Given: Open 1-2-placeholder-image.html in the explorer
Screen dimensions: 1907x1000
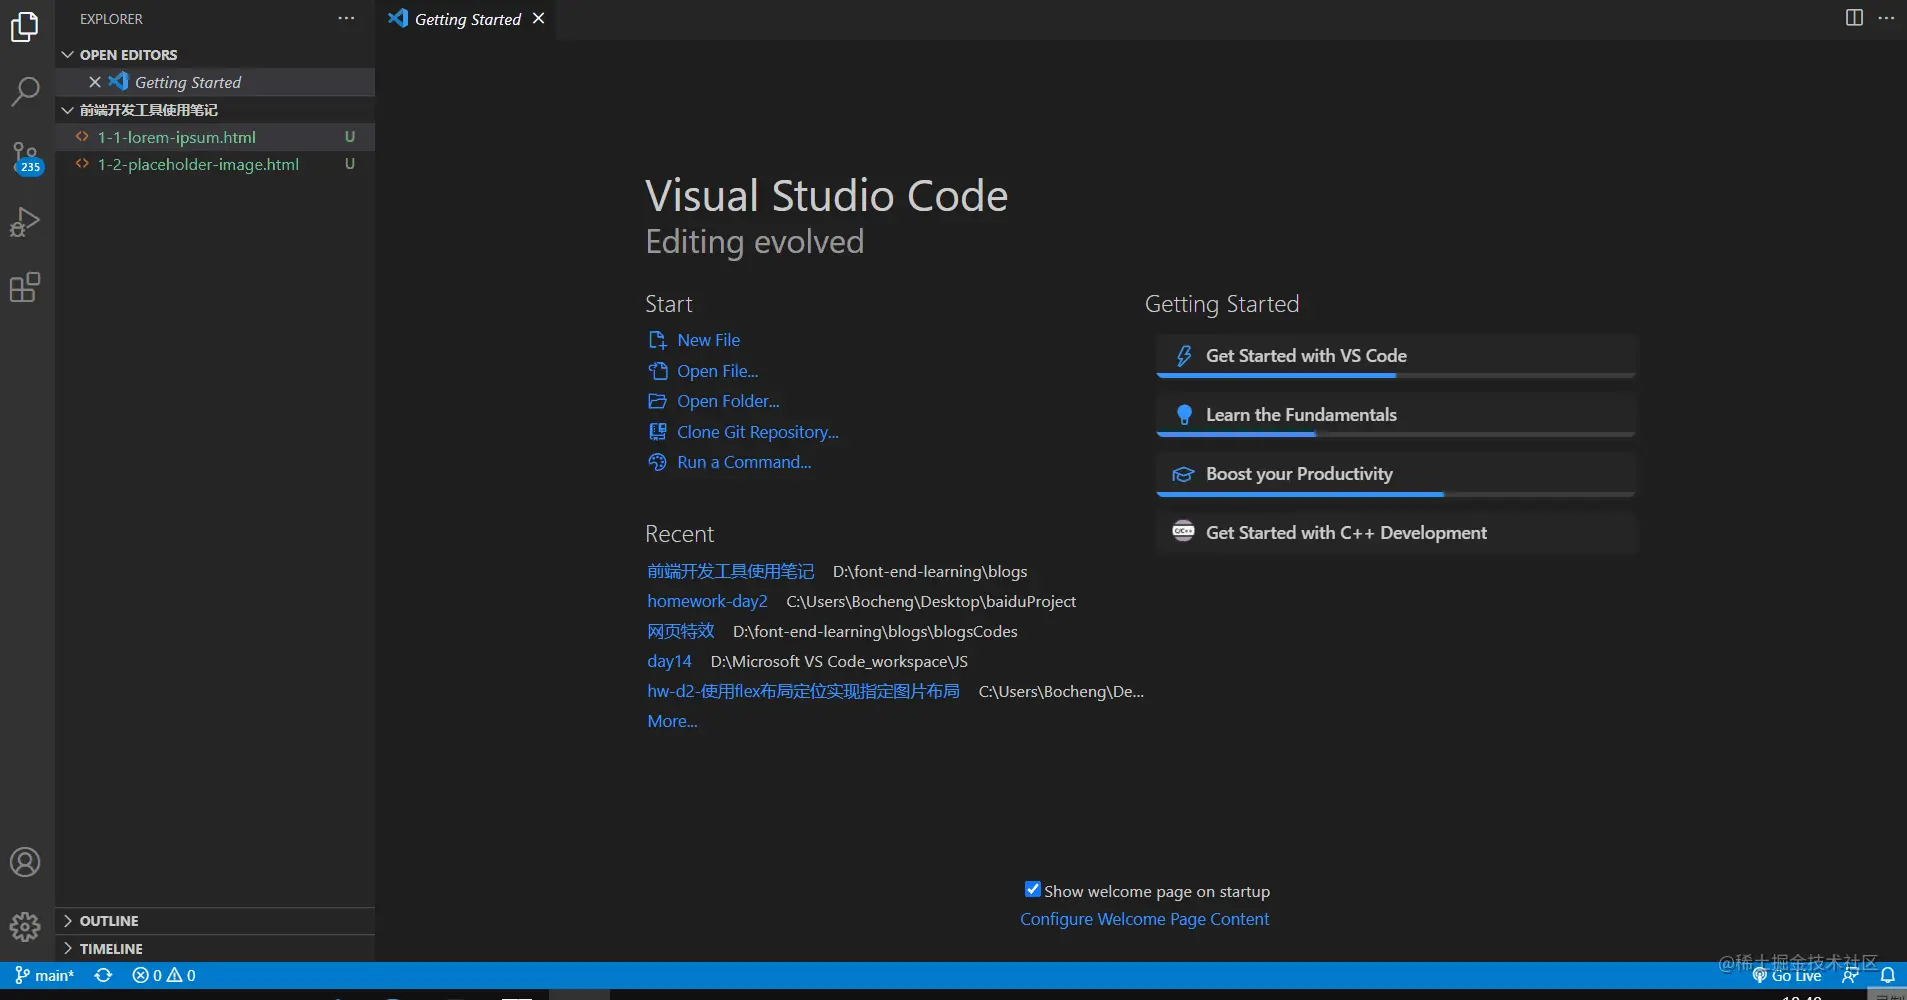Looking at the screenshot, I should tap(198, 165).
